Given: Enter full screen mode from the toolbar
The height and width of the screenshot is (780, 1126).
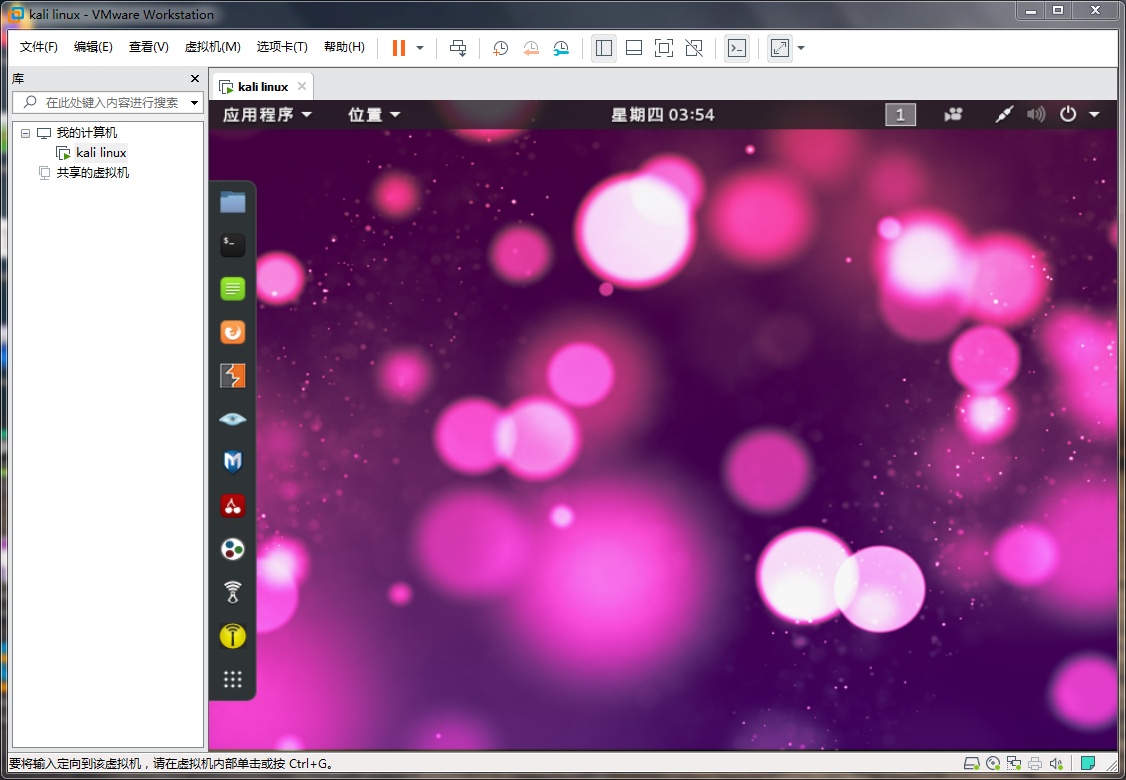Looking at the screenshot, I should click(x=663, y=48).
